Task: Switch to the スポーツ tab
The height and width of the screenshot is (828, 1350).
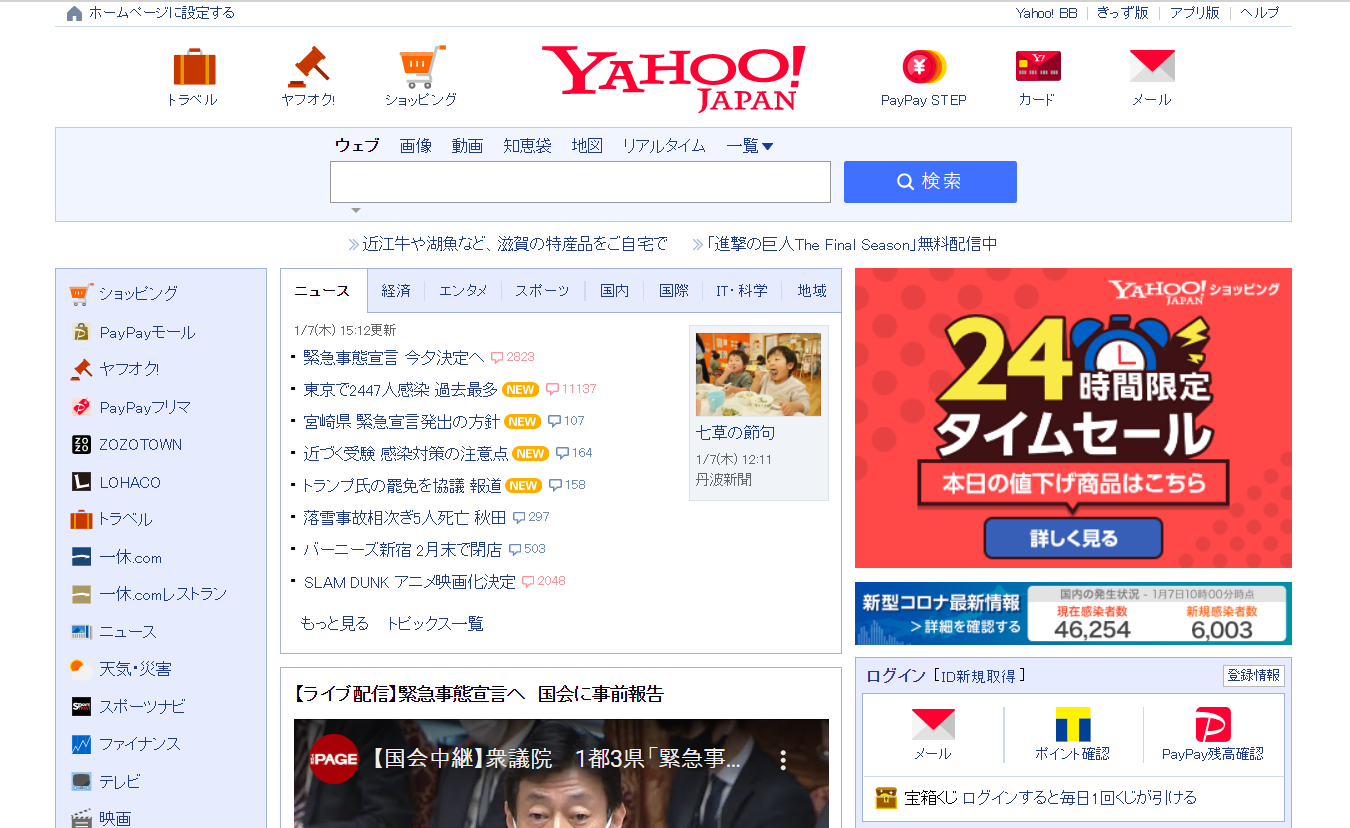Action: (x=543, y=291)
